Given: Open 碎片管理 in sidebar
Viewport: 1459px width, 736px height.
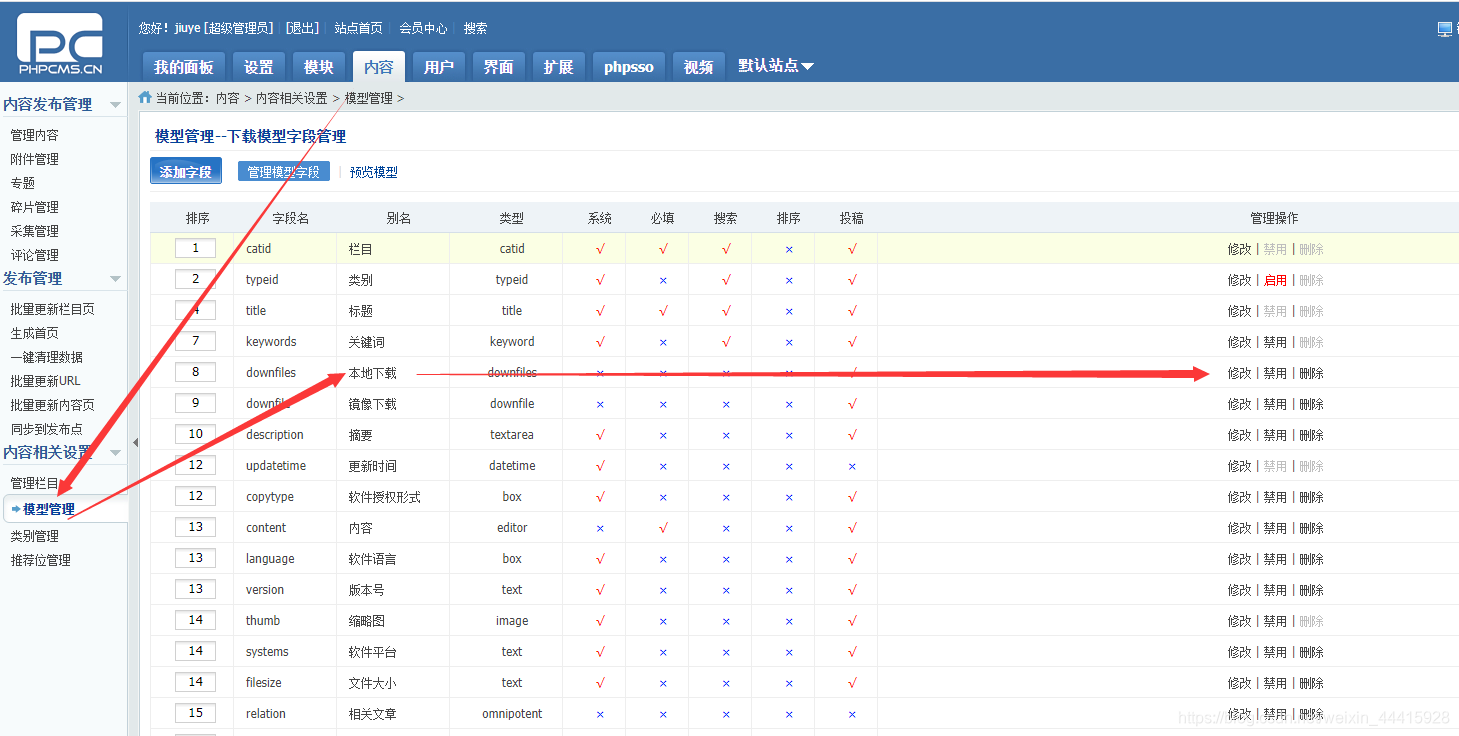Looking at the screenshot, I should point(35,207).
